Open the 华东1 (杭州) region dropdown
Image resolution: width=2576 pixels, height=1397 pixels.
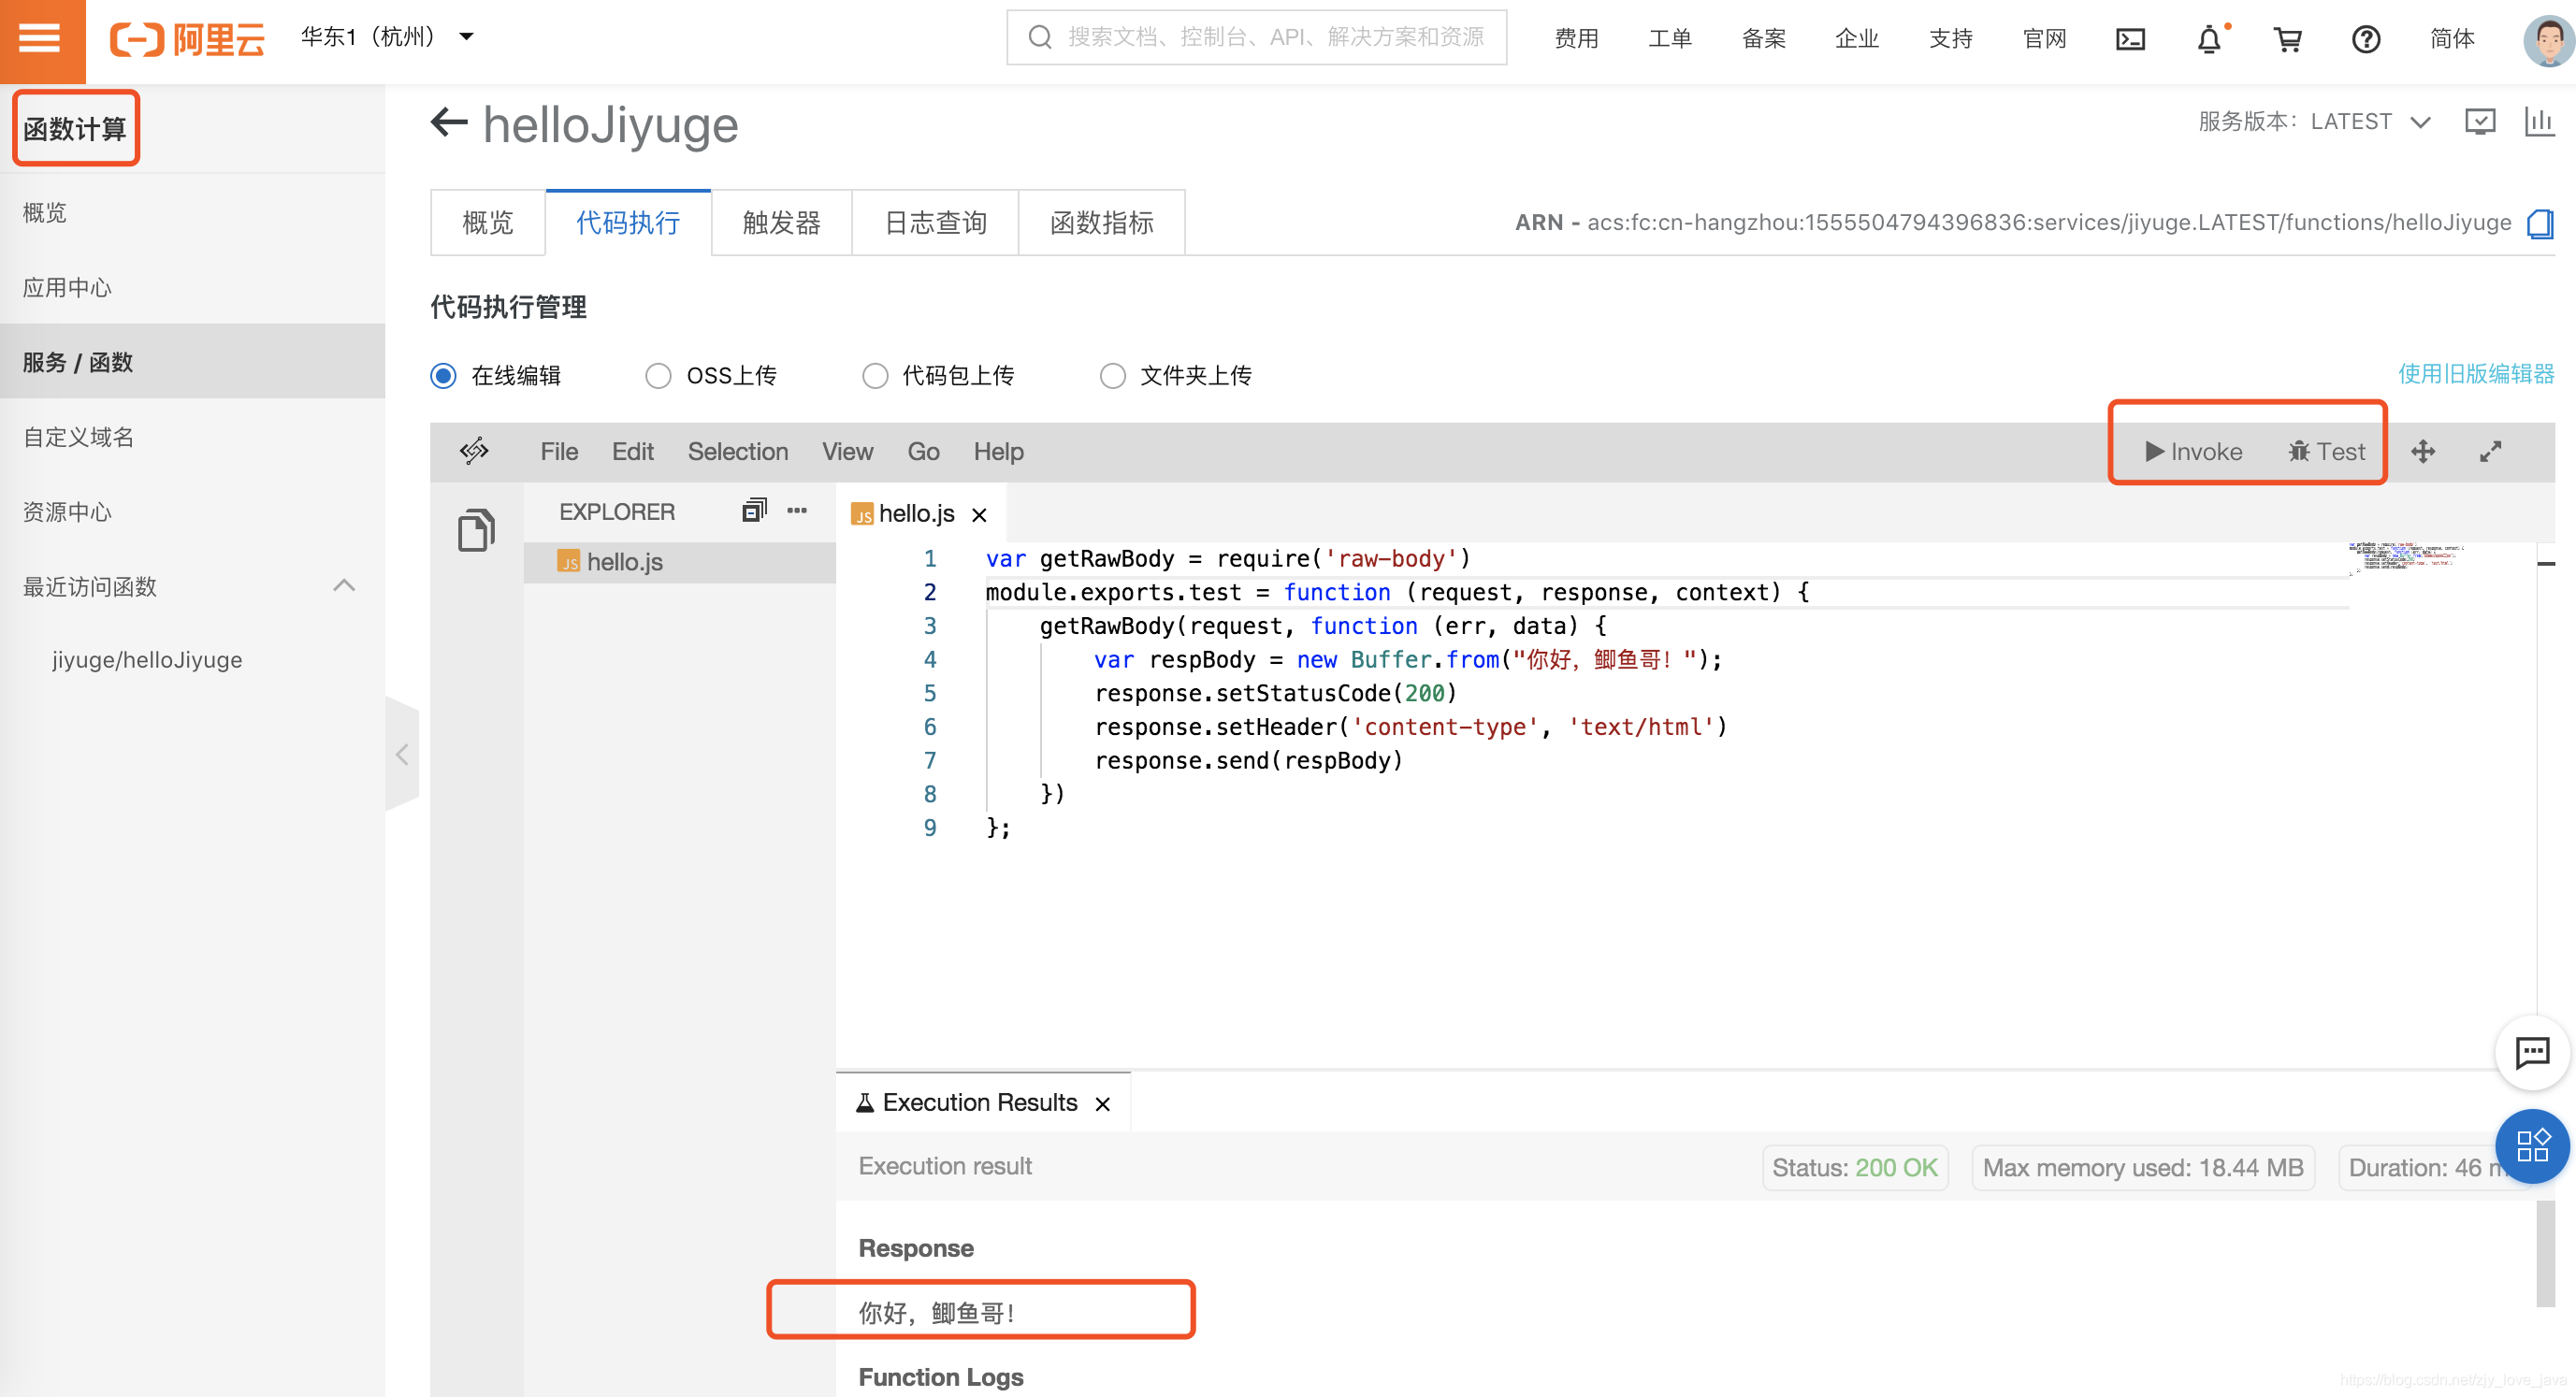pyautogui.click(x=386, y=38)
